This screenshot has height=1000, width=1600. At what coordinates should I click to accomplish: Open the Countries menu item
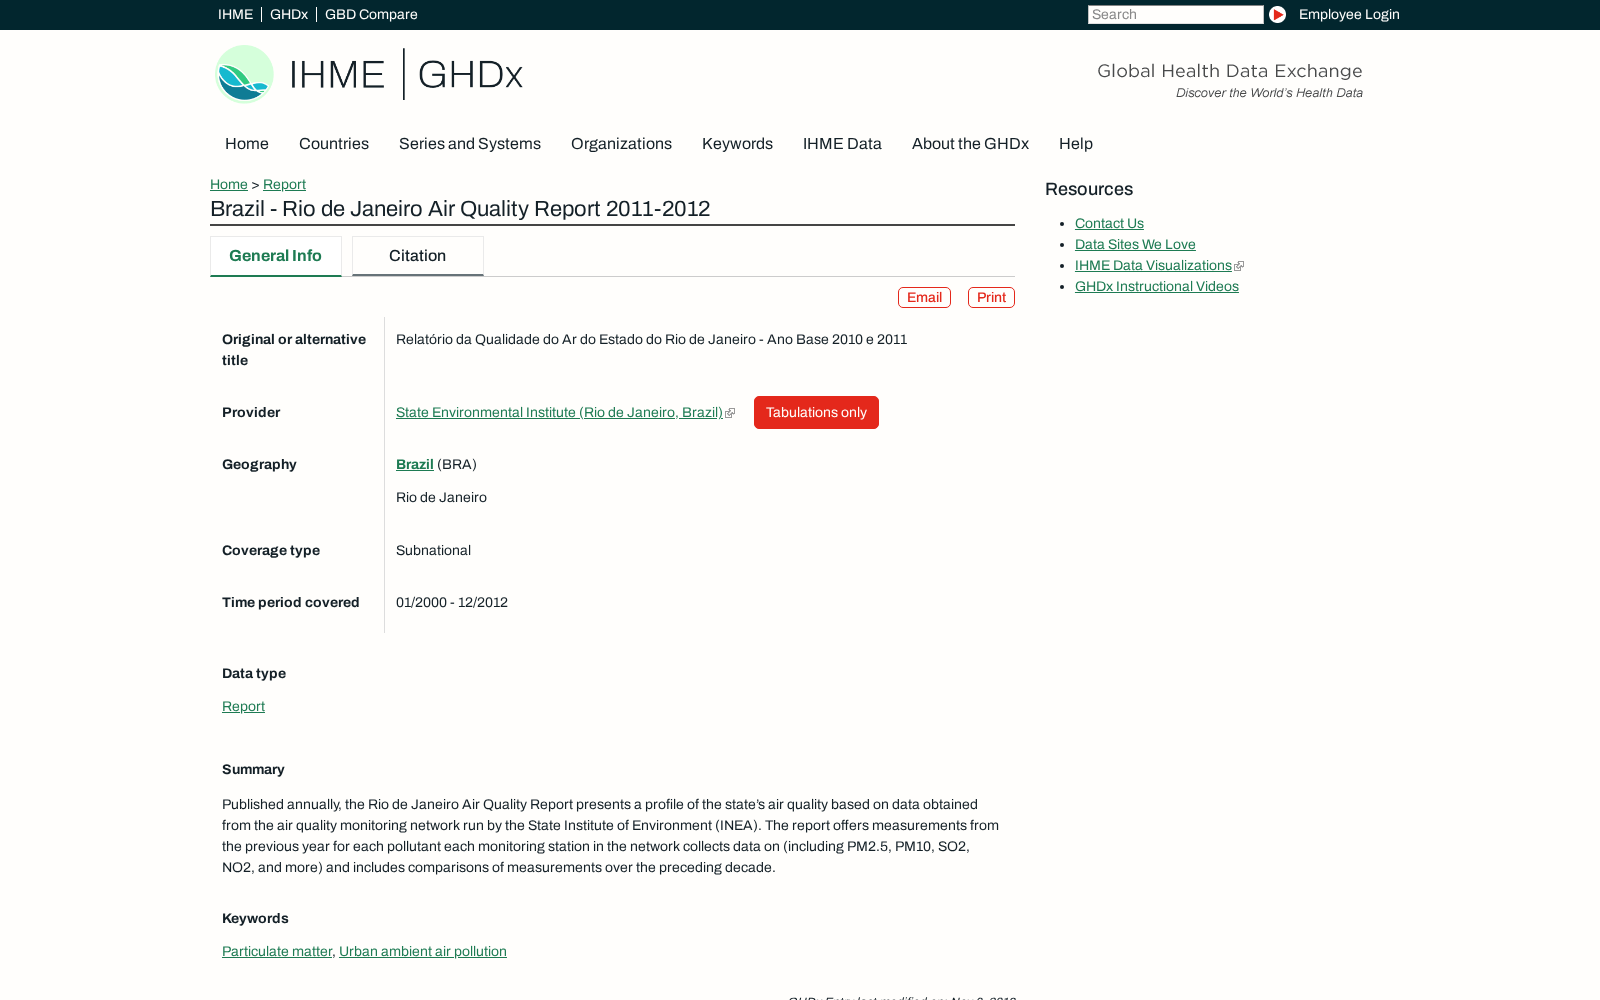pos(334,144)
